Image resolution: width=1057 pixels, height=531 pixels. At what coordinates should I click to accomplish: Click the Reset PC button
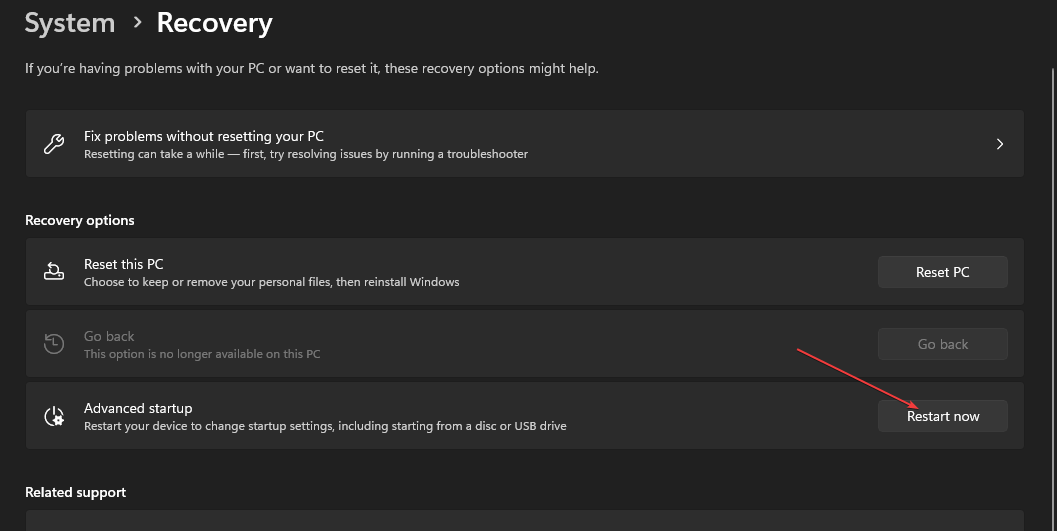pyautogui.click(x=942, y=272)
